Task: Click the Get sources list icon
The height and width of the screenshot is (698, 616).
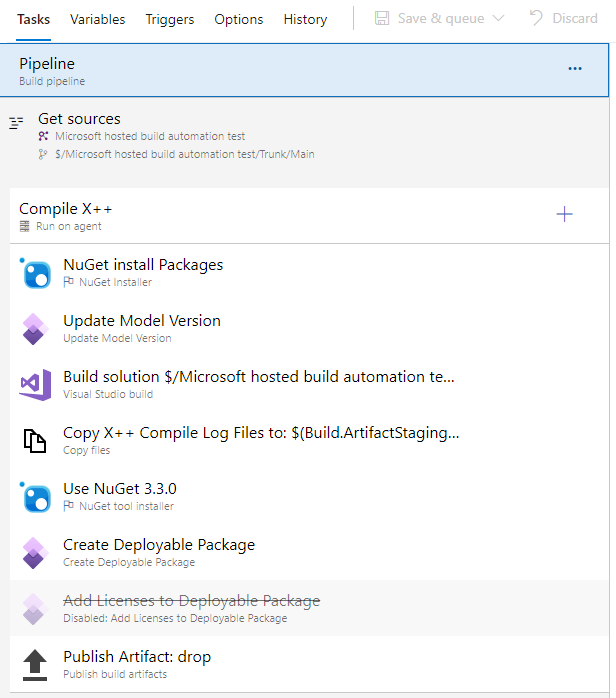Action: tap(16, 122)
